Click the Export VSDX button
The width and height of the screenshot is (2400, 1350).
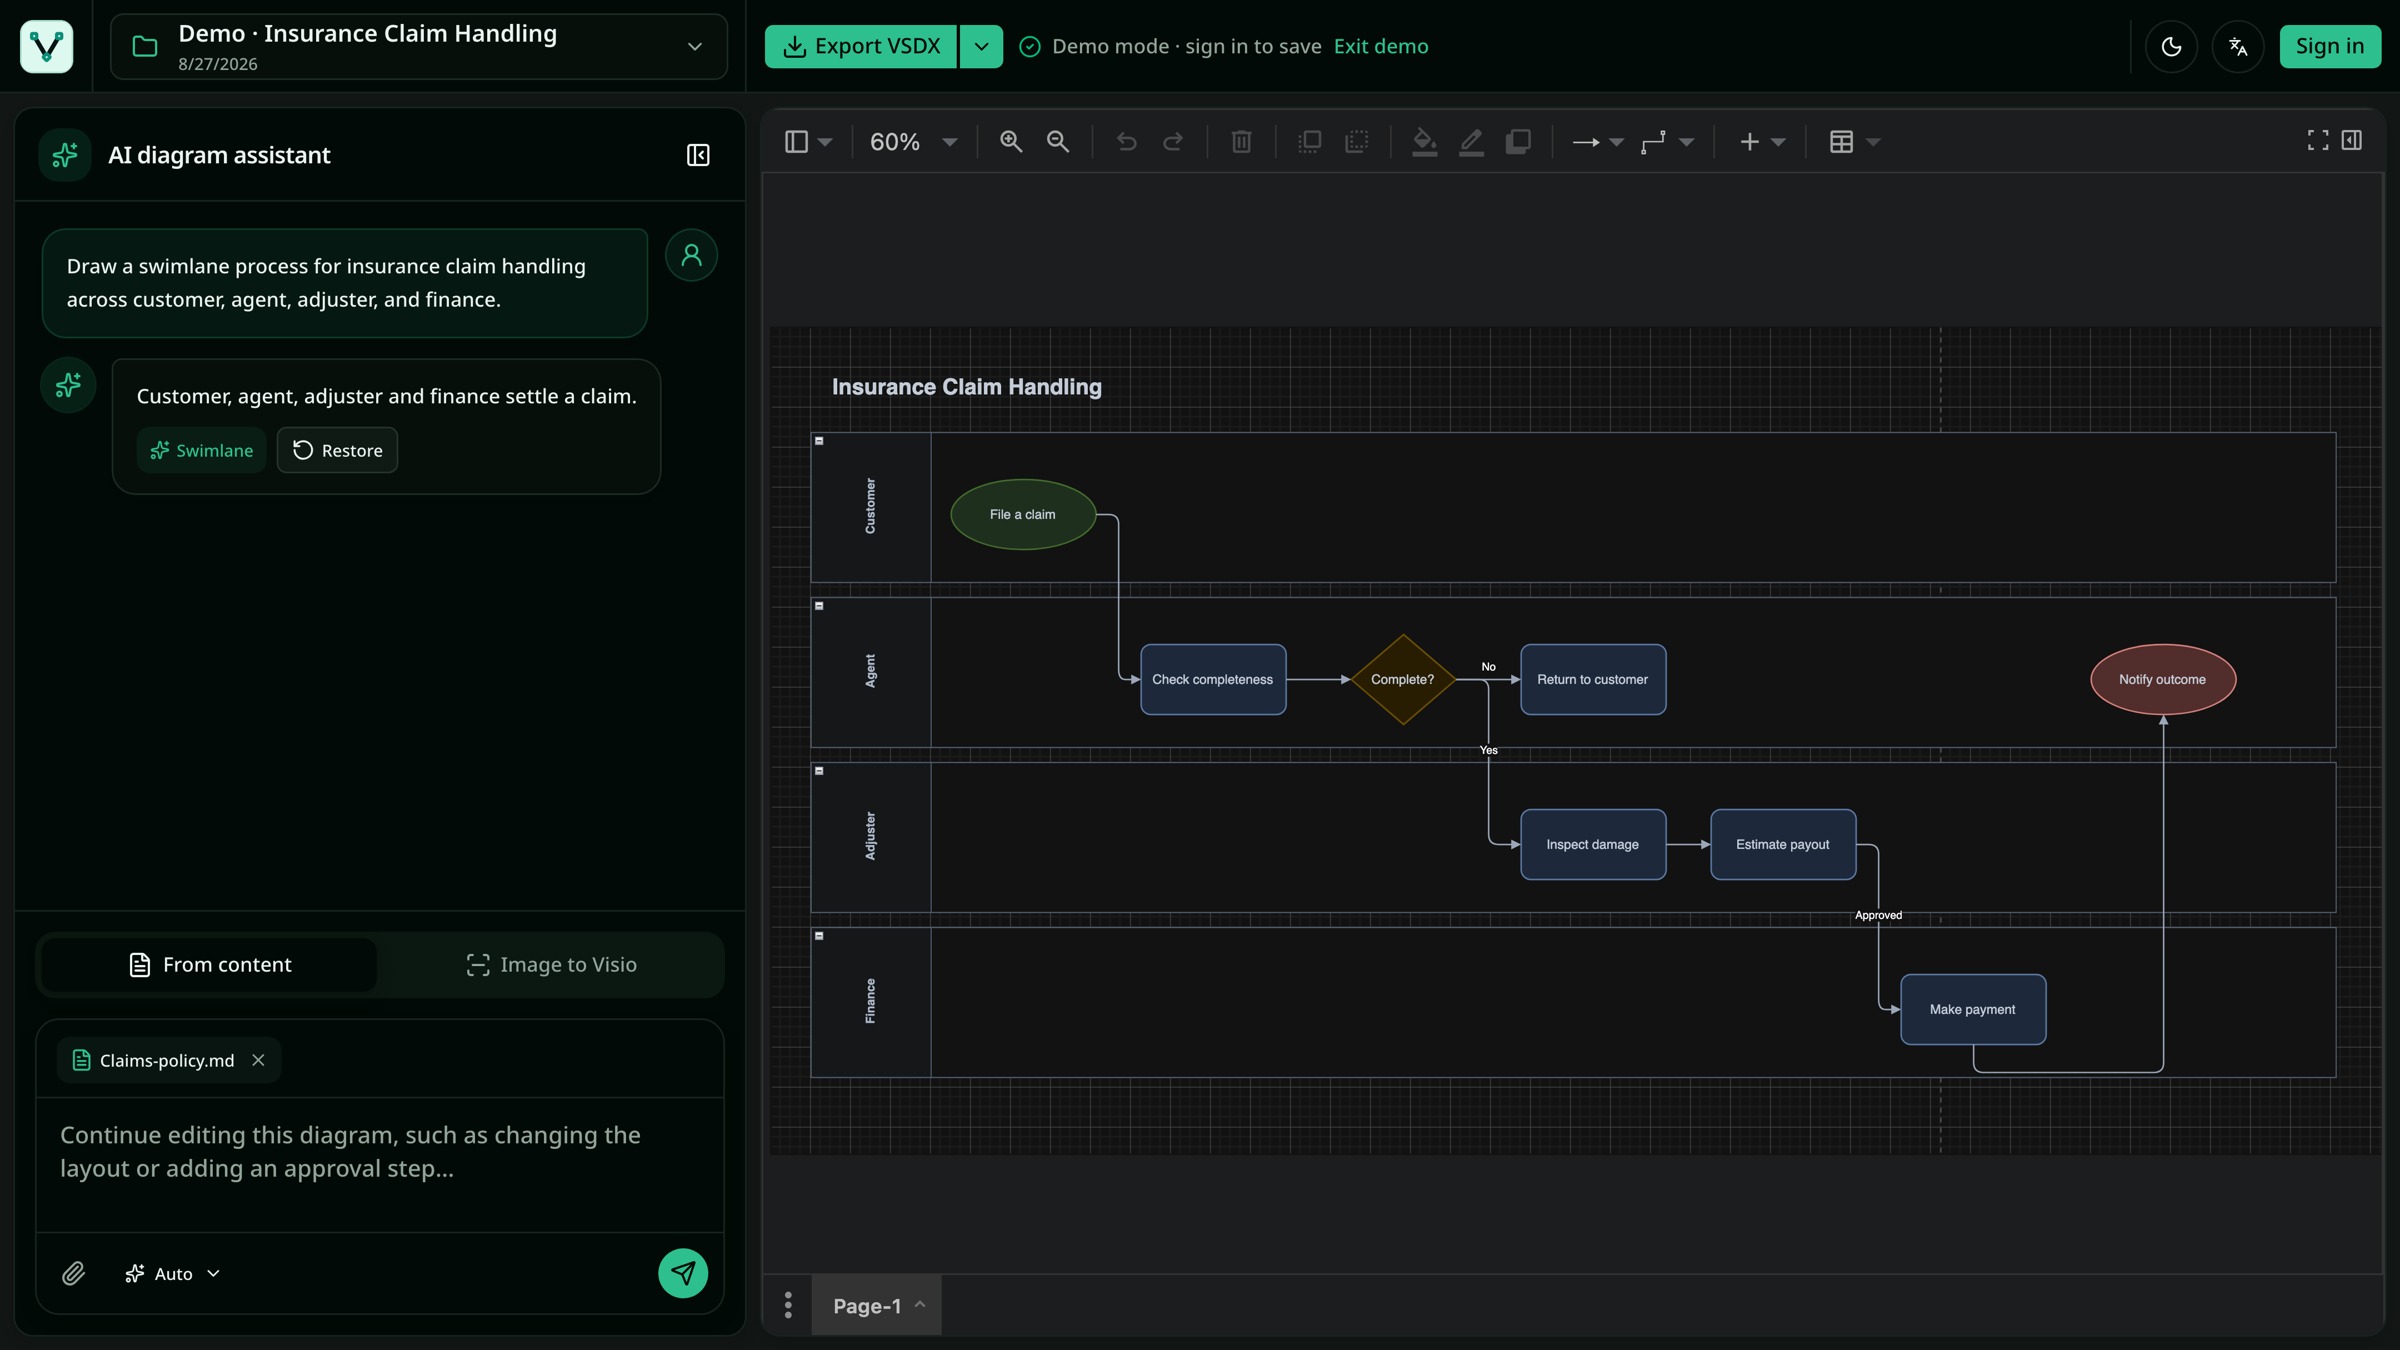pyautogui.click(x=861, y=46)
